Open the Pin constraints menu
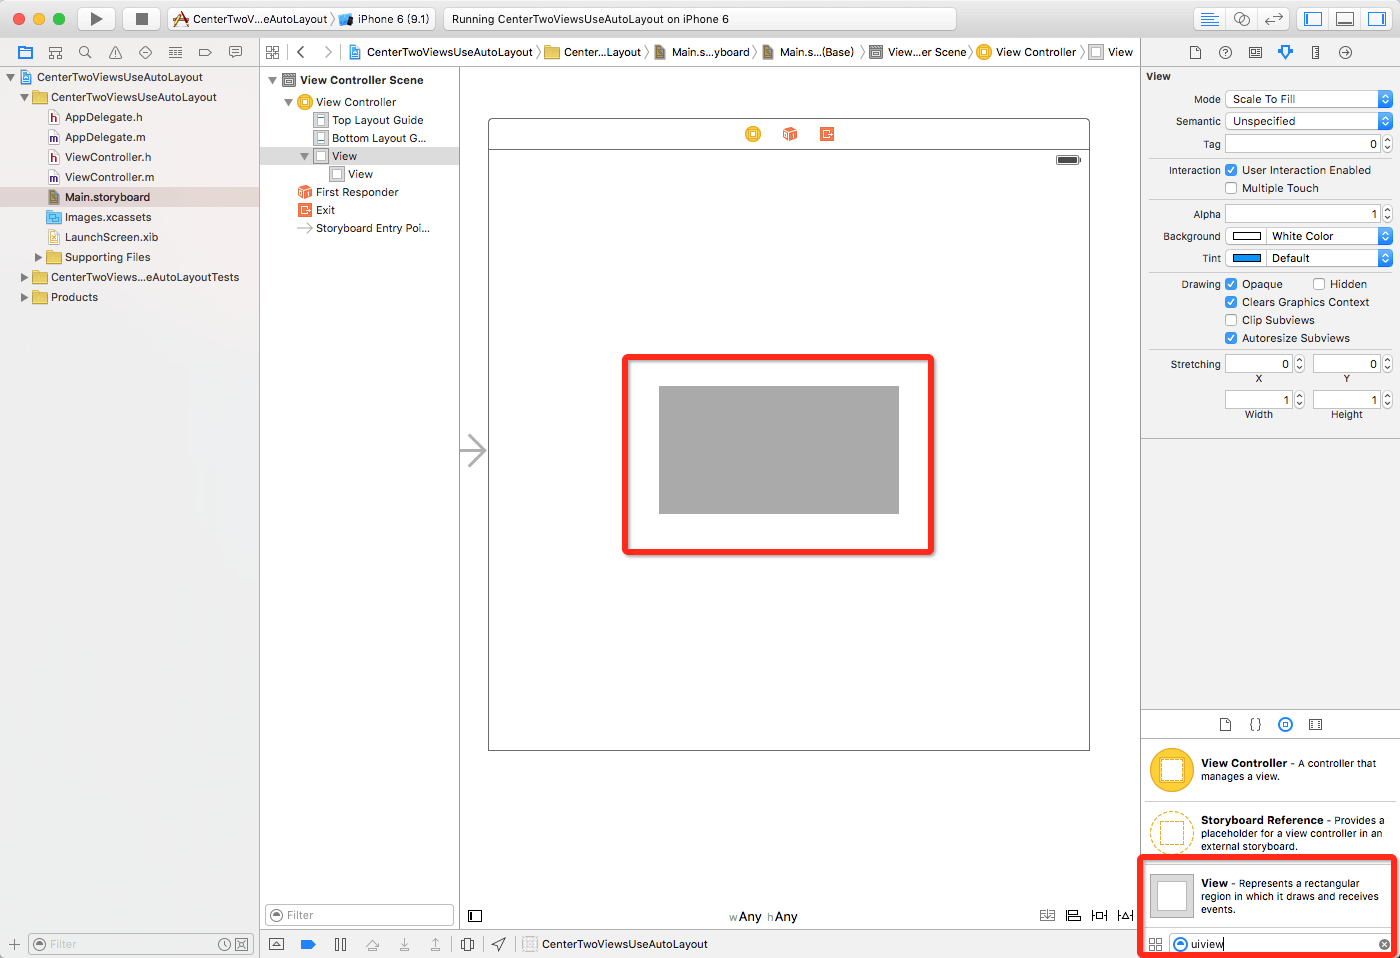 click(x=1099, y=916)
